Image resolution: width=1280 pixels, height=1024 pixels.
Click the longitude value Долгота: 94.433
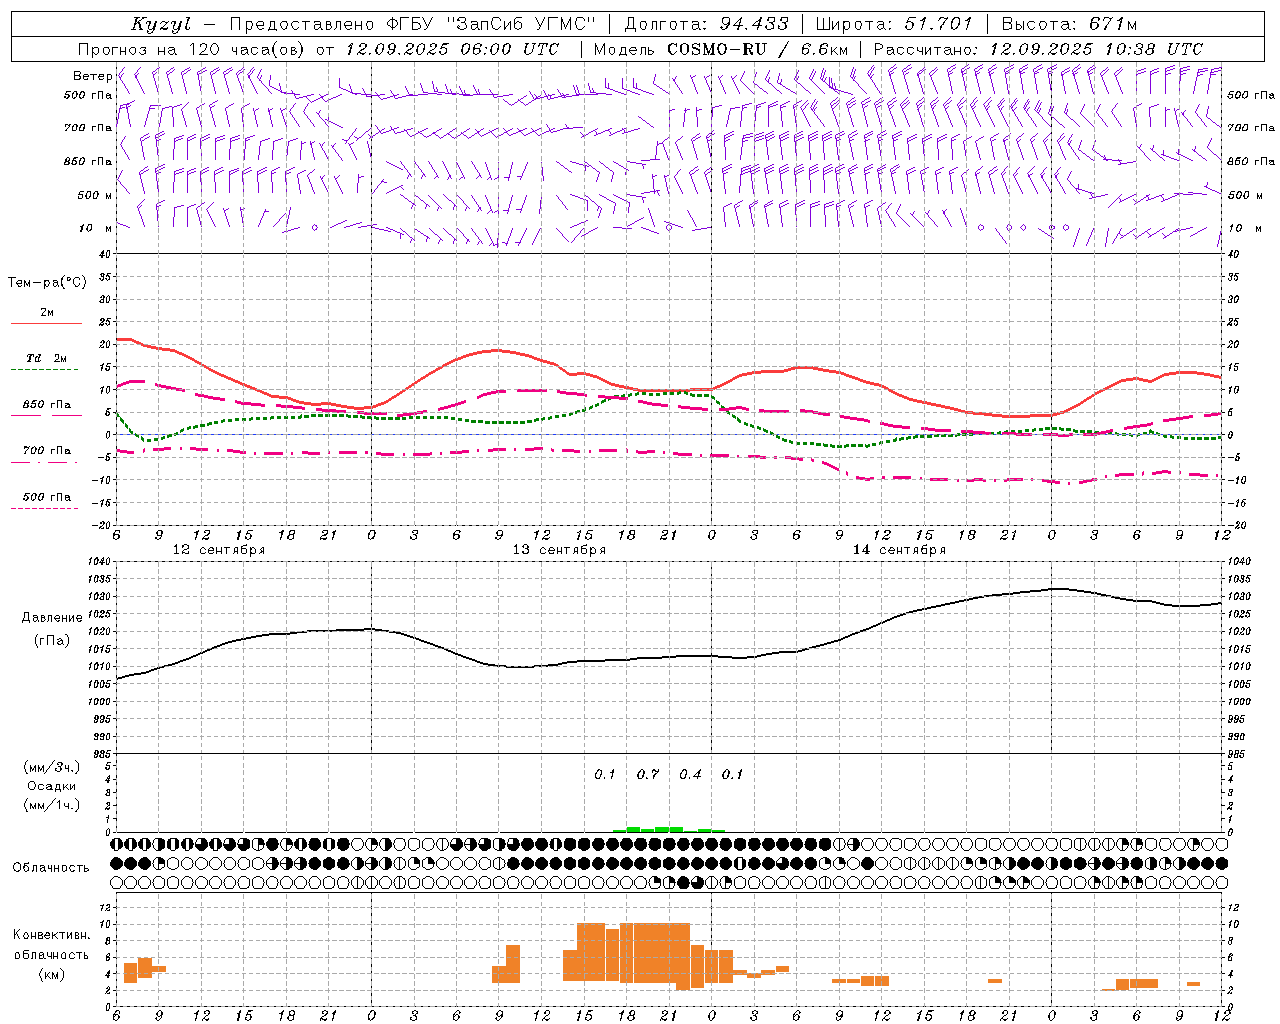tap(706, 24)
